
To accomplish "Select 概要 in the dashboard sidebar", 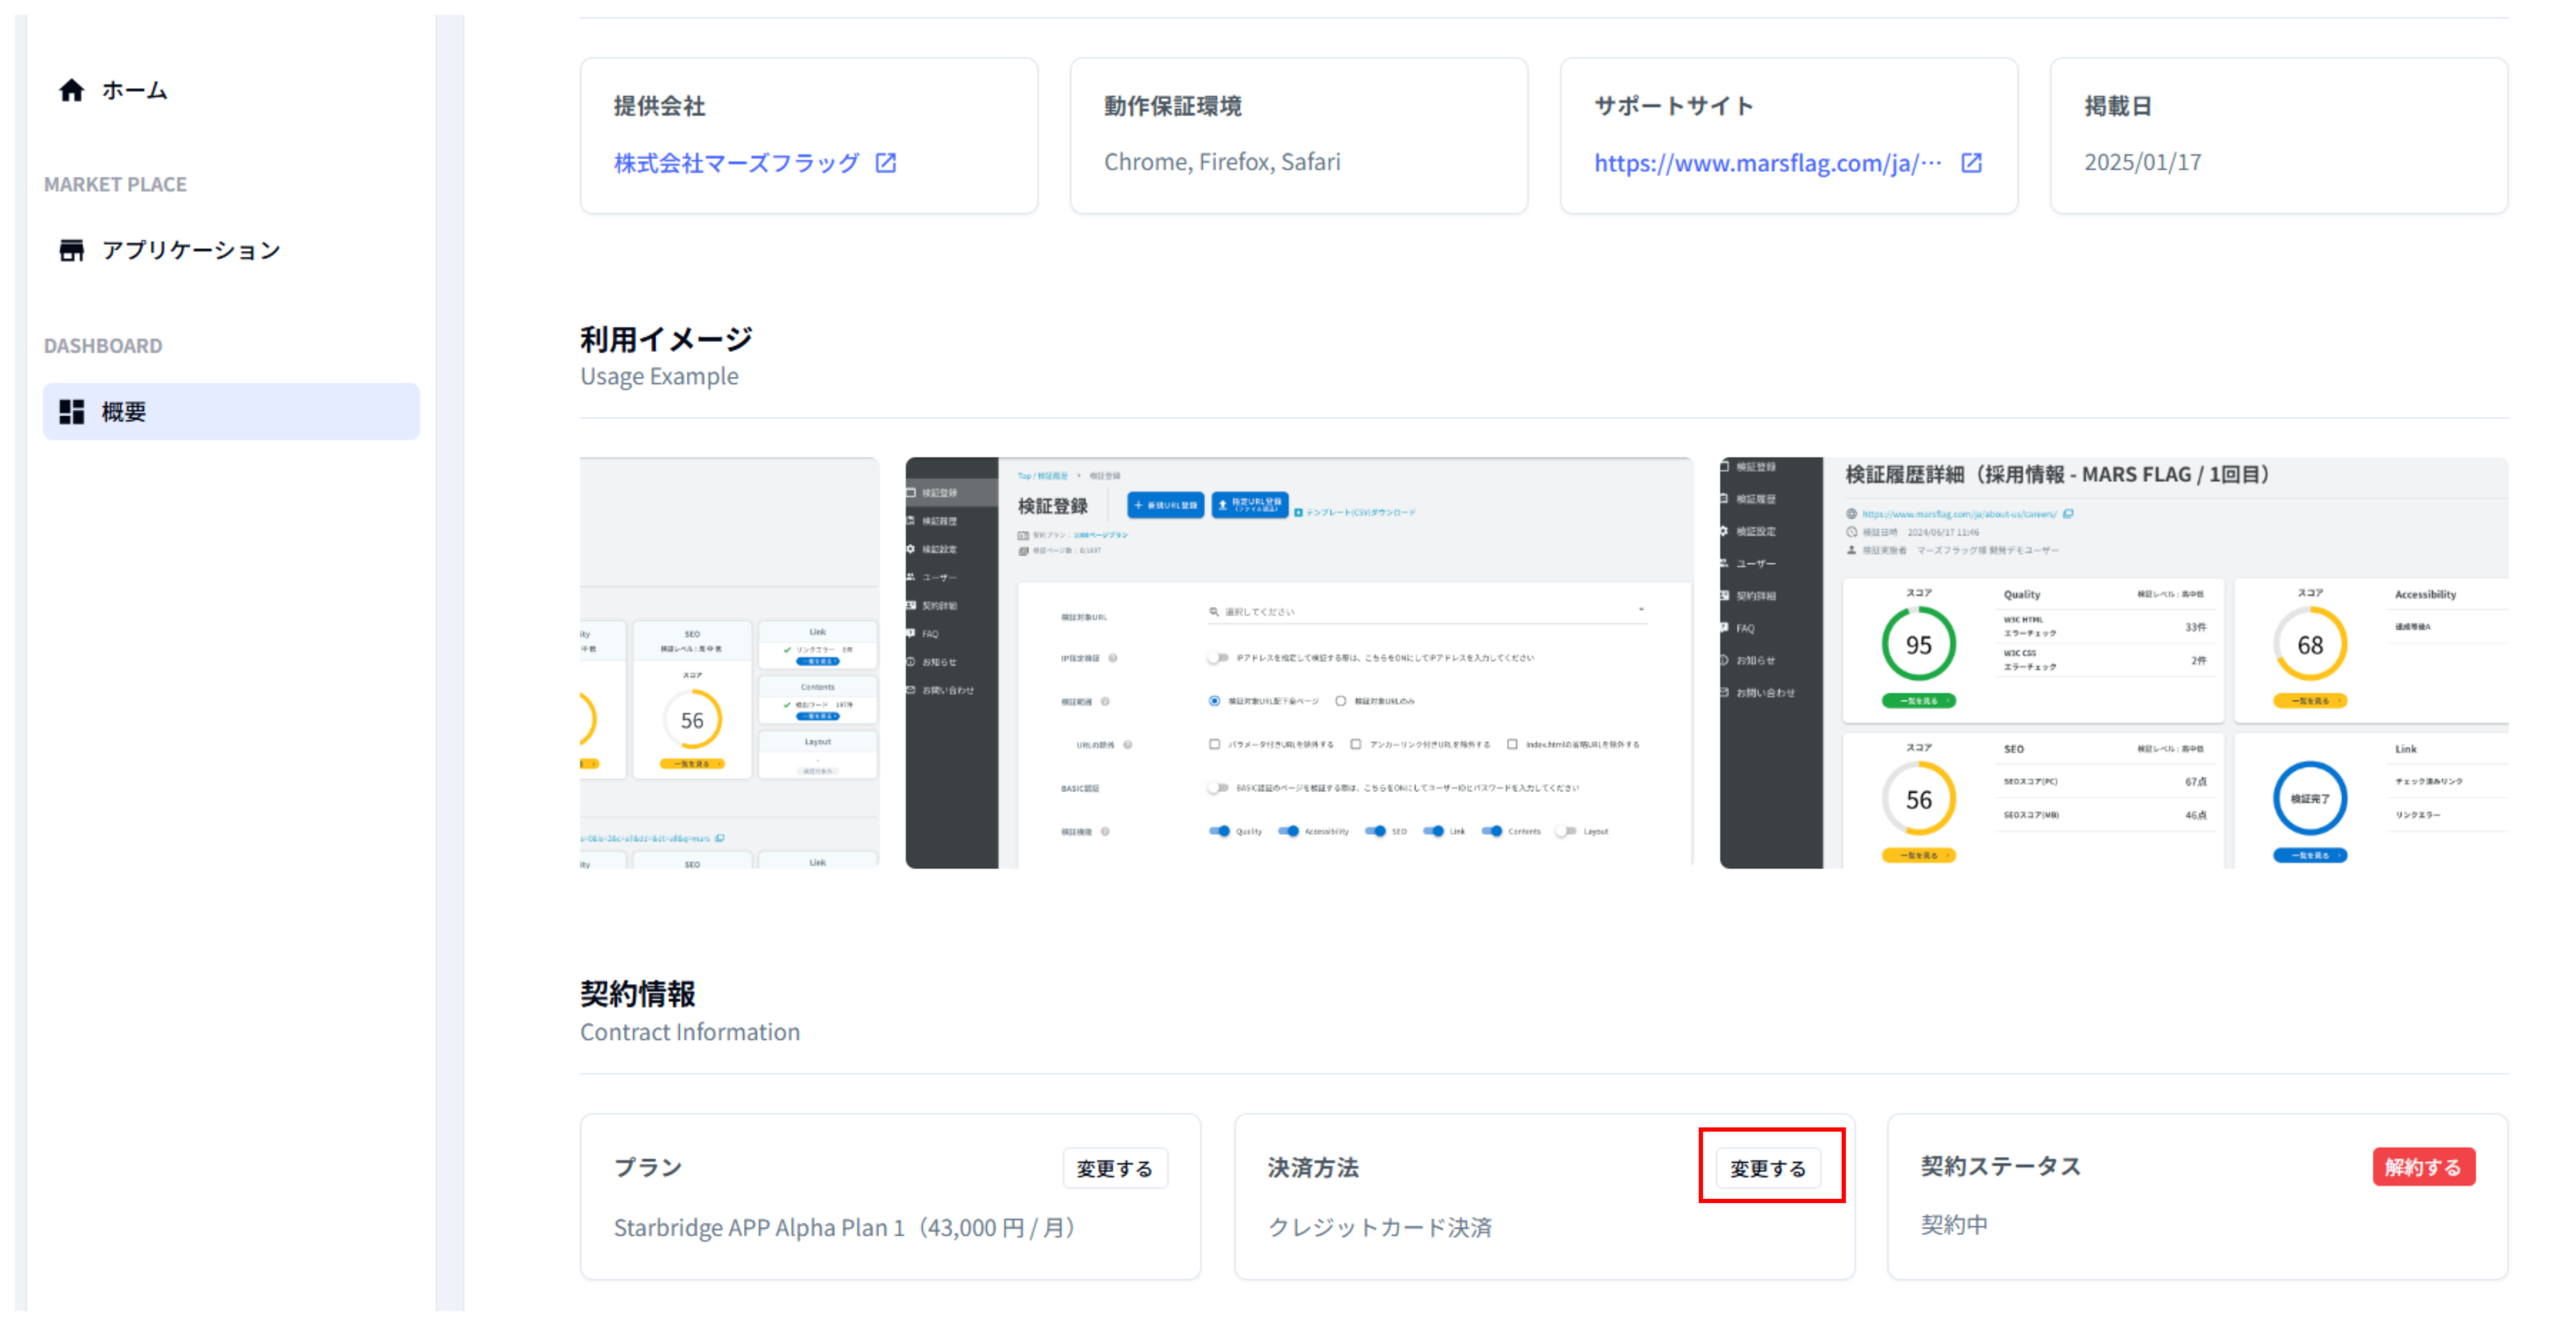I will point(124,412).
